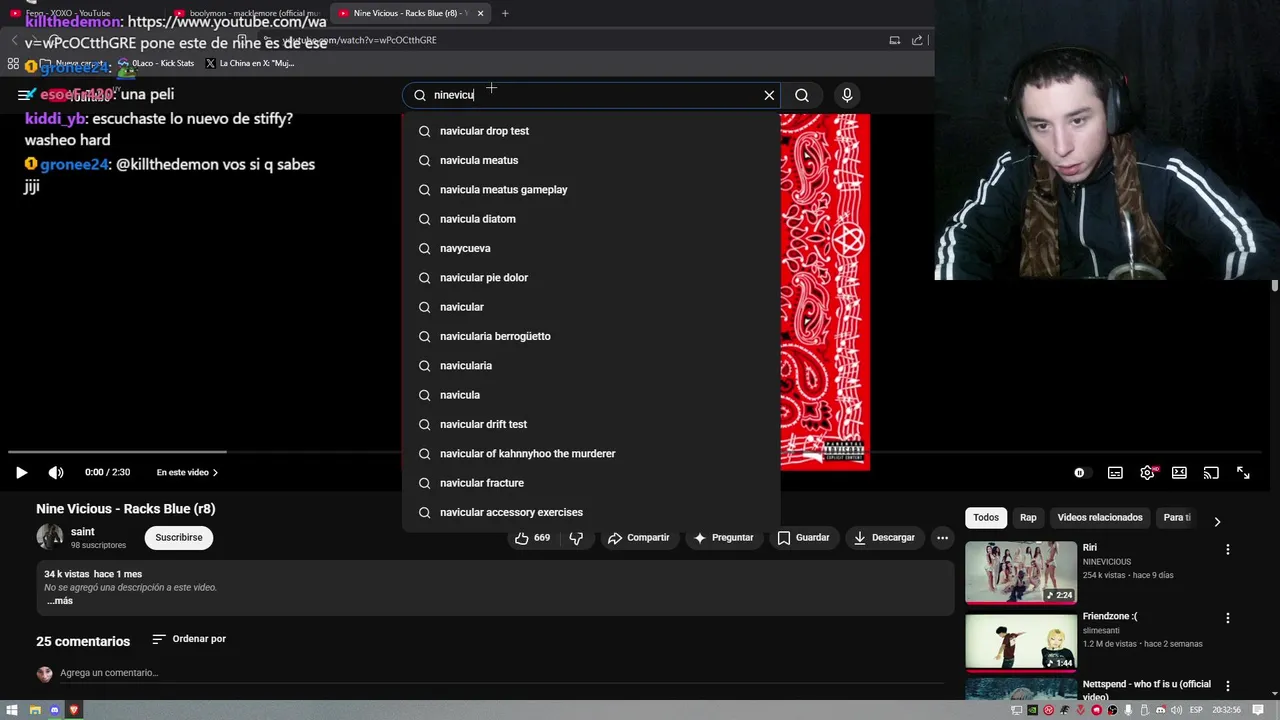Seek on the video progress bar
The height and width of the screenshot is (720, 1280).
click(x=640, y=452)
